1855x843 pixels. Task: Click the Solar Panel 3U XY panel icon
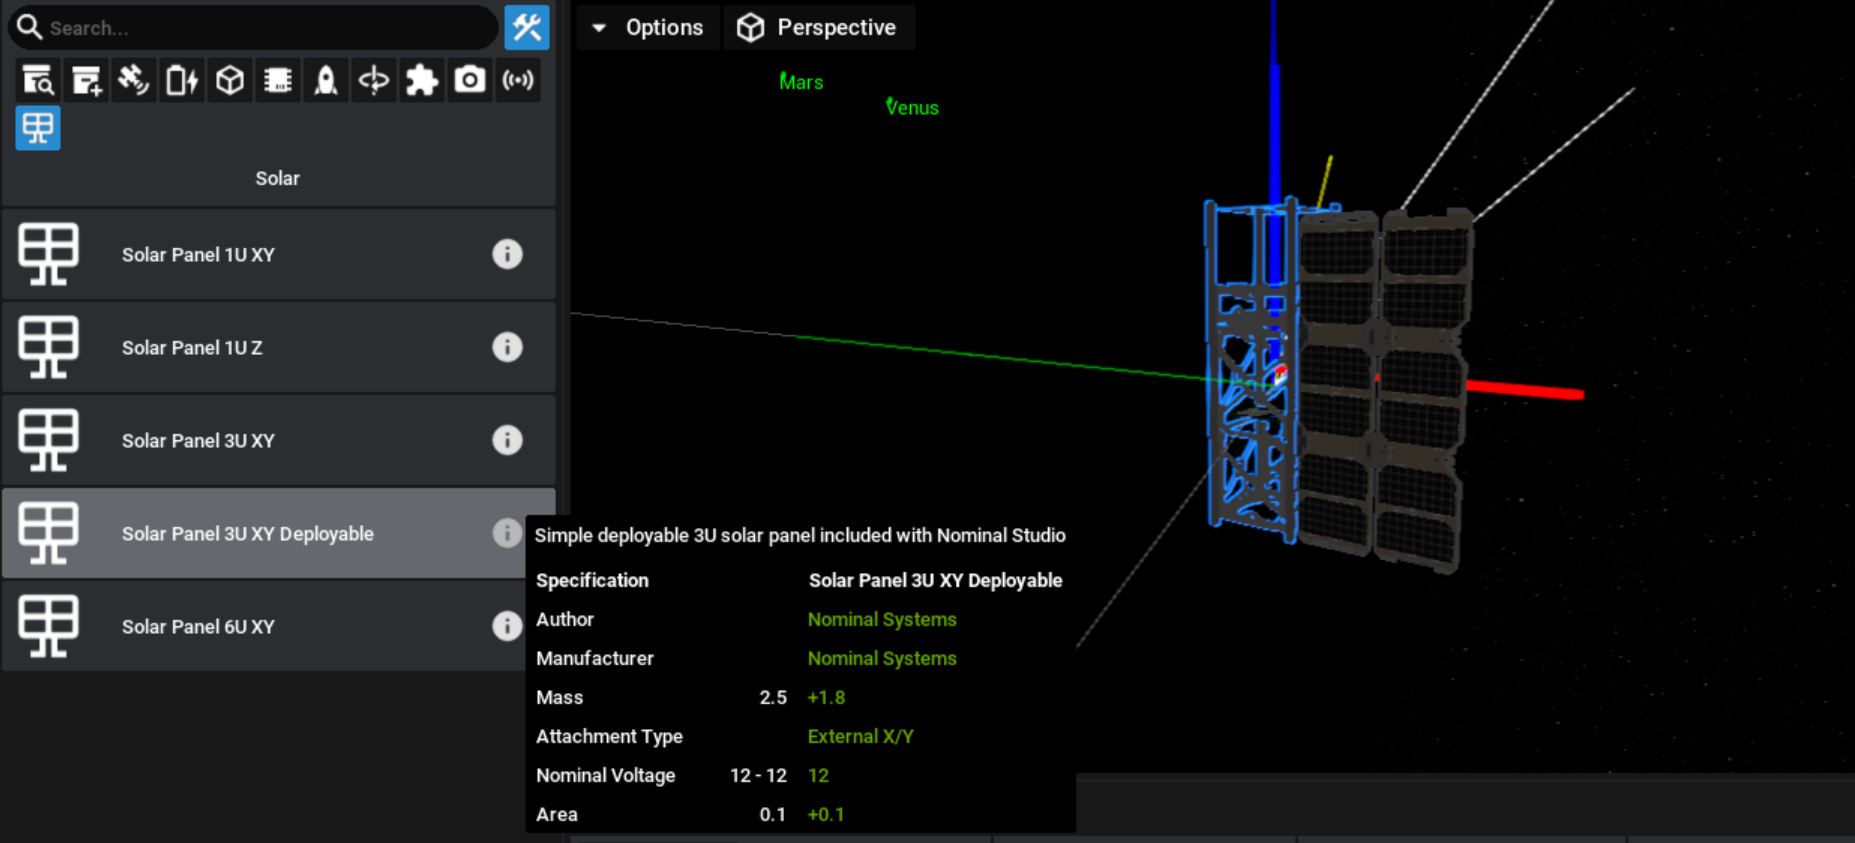click(48, 440)
